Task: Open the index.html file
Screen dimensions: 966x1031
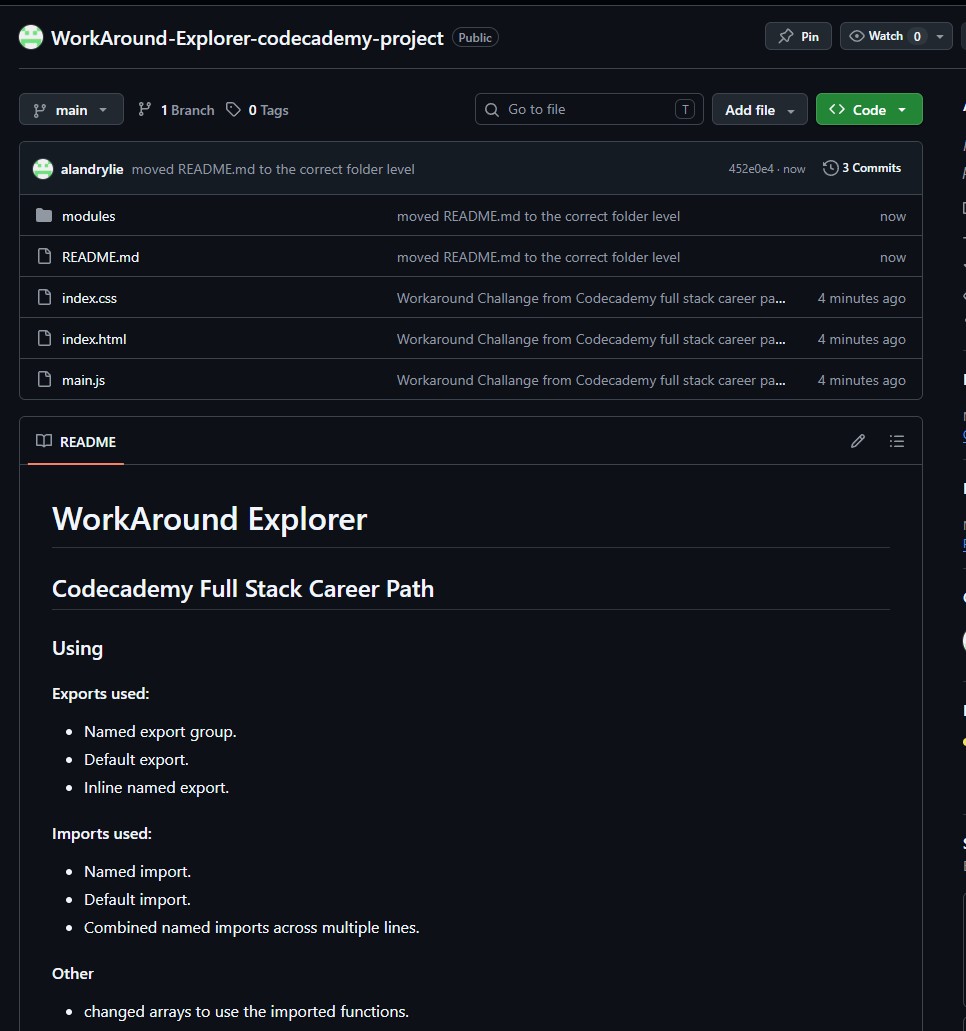Action: click(x=94, y=339)
